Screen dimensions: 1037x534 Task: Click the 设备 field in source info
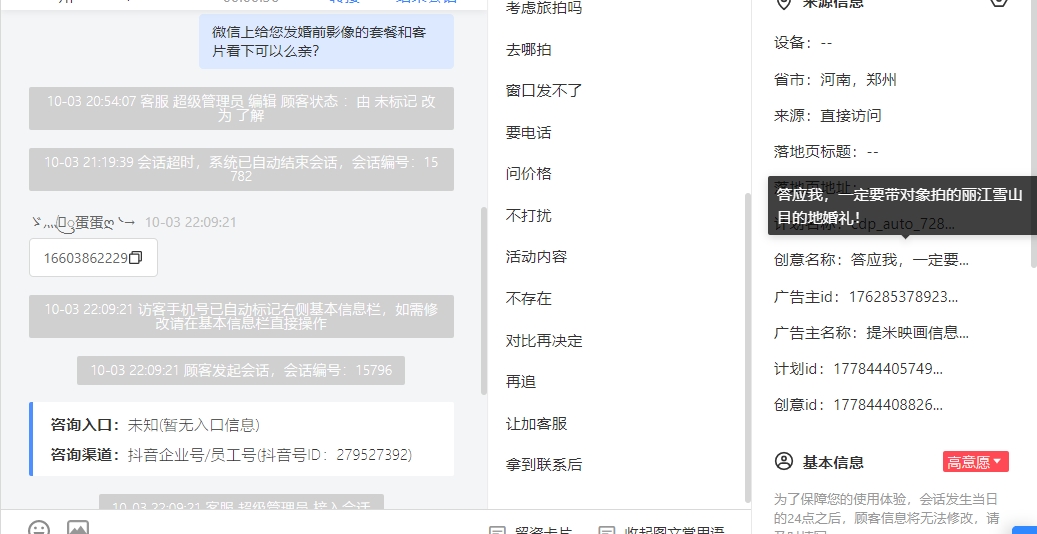pyautogui.click(x=803, y=43)
